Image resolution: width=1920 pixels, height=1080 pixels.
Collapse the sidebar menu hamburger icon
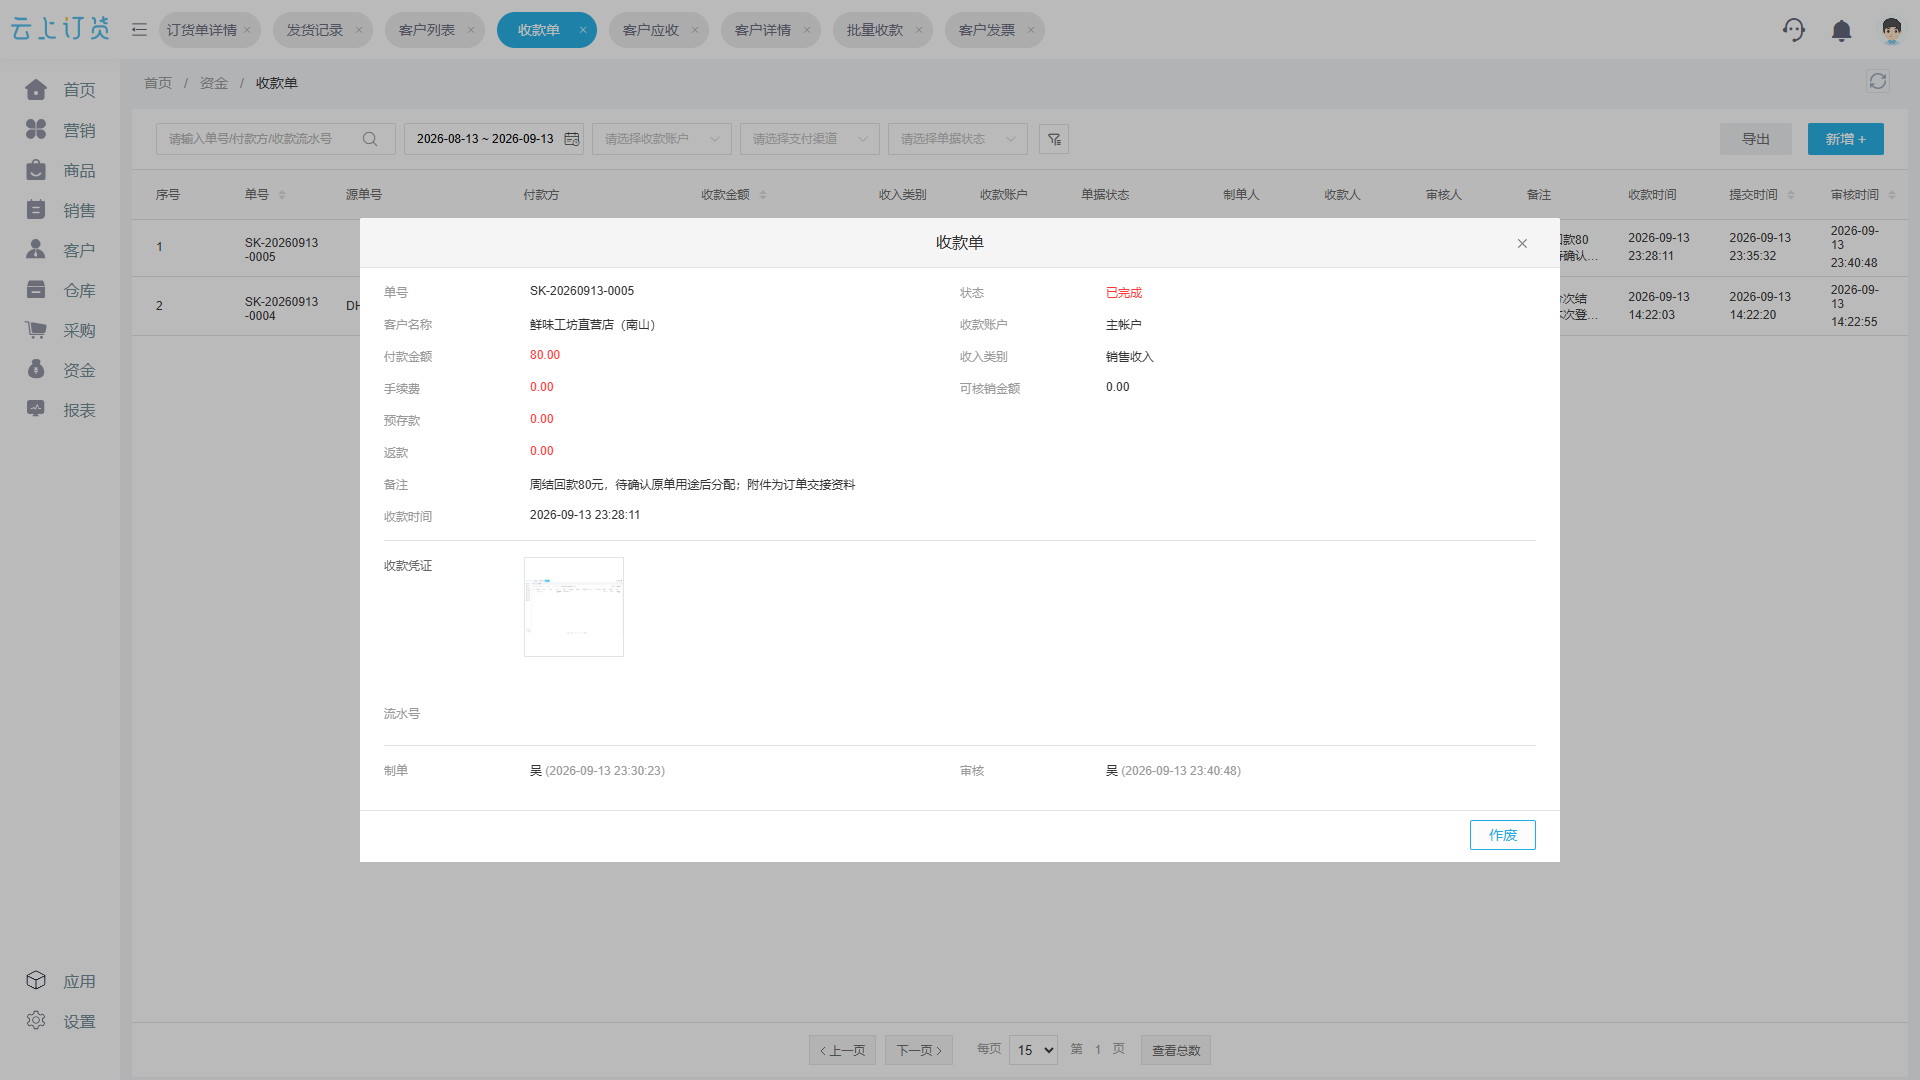[x=139, y=30]
